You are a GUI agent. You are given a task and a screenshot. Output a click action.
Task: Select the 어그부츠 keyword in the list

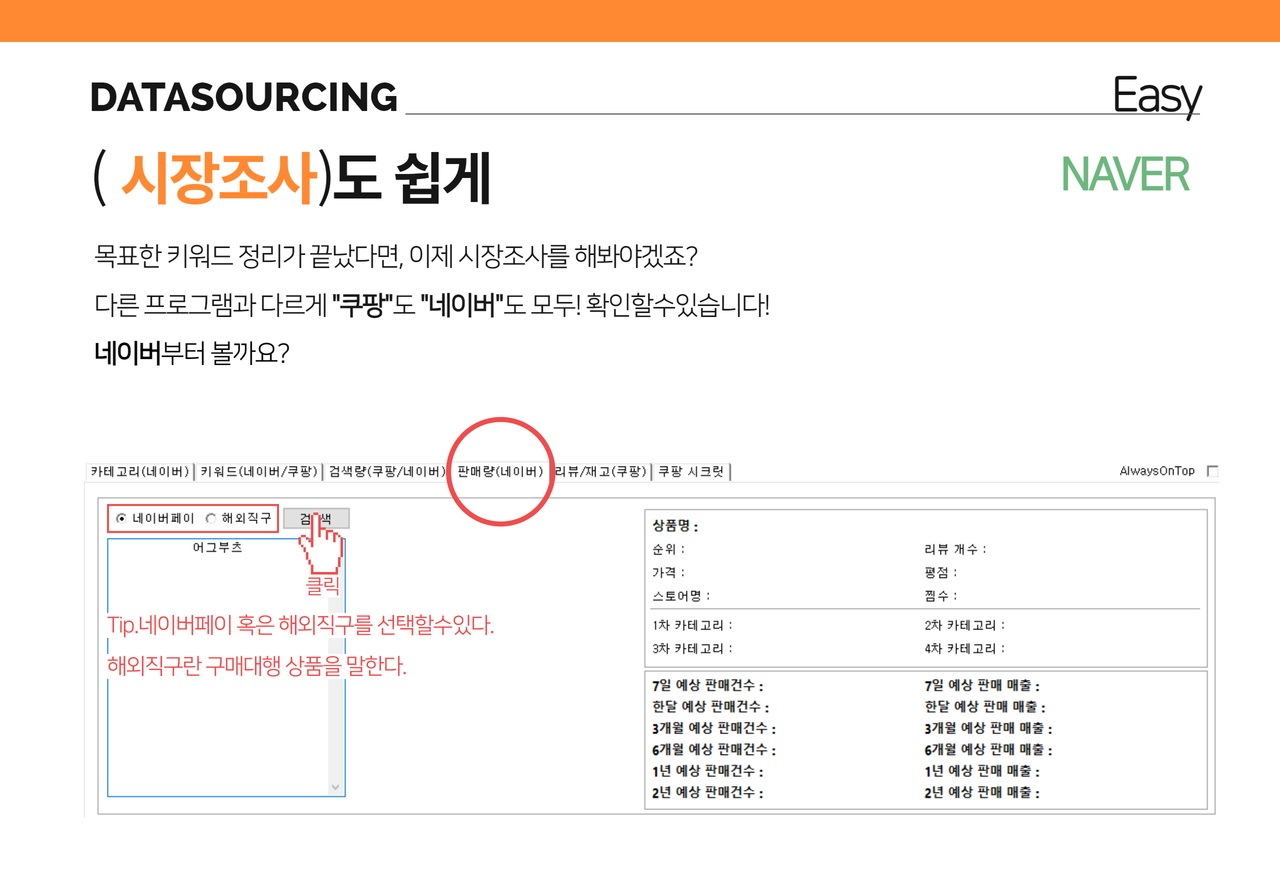coord(217,548)
